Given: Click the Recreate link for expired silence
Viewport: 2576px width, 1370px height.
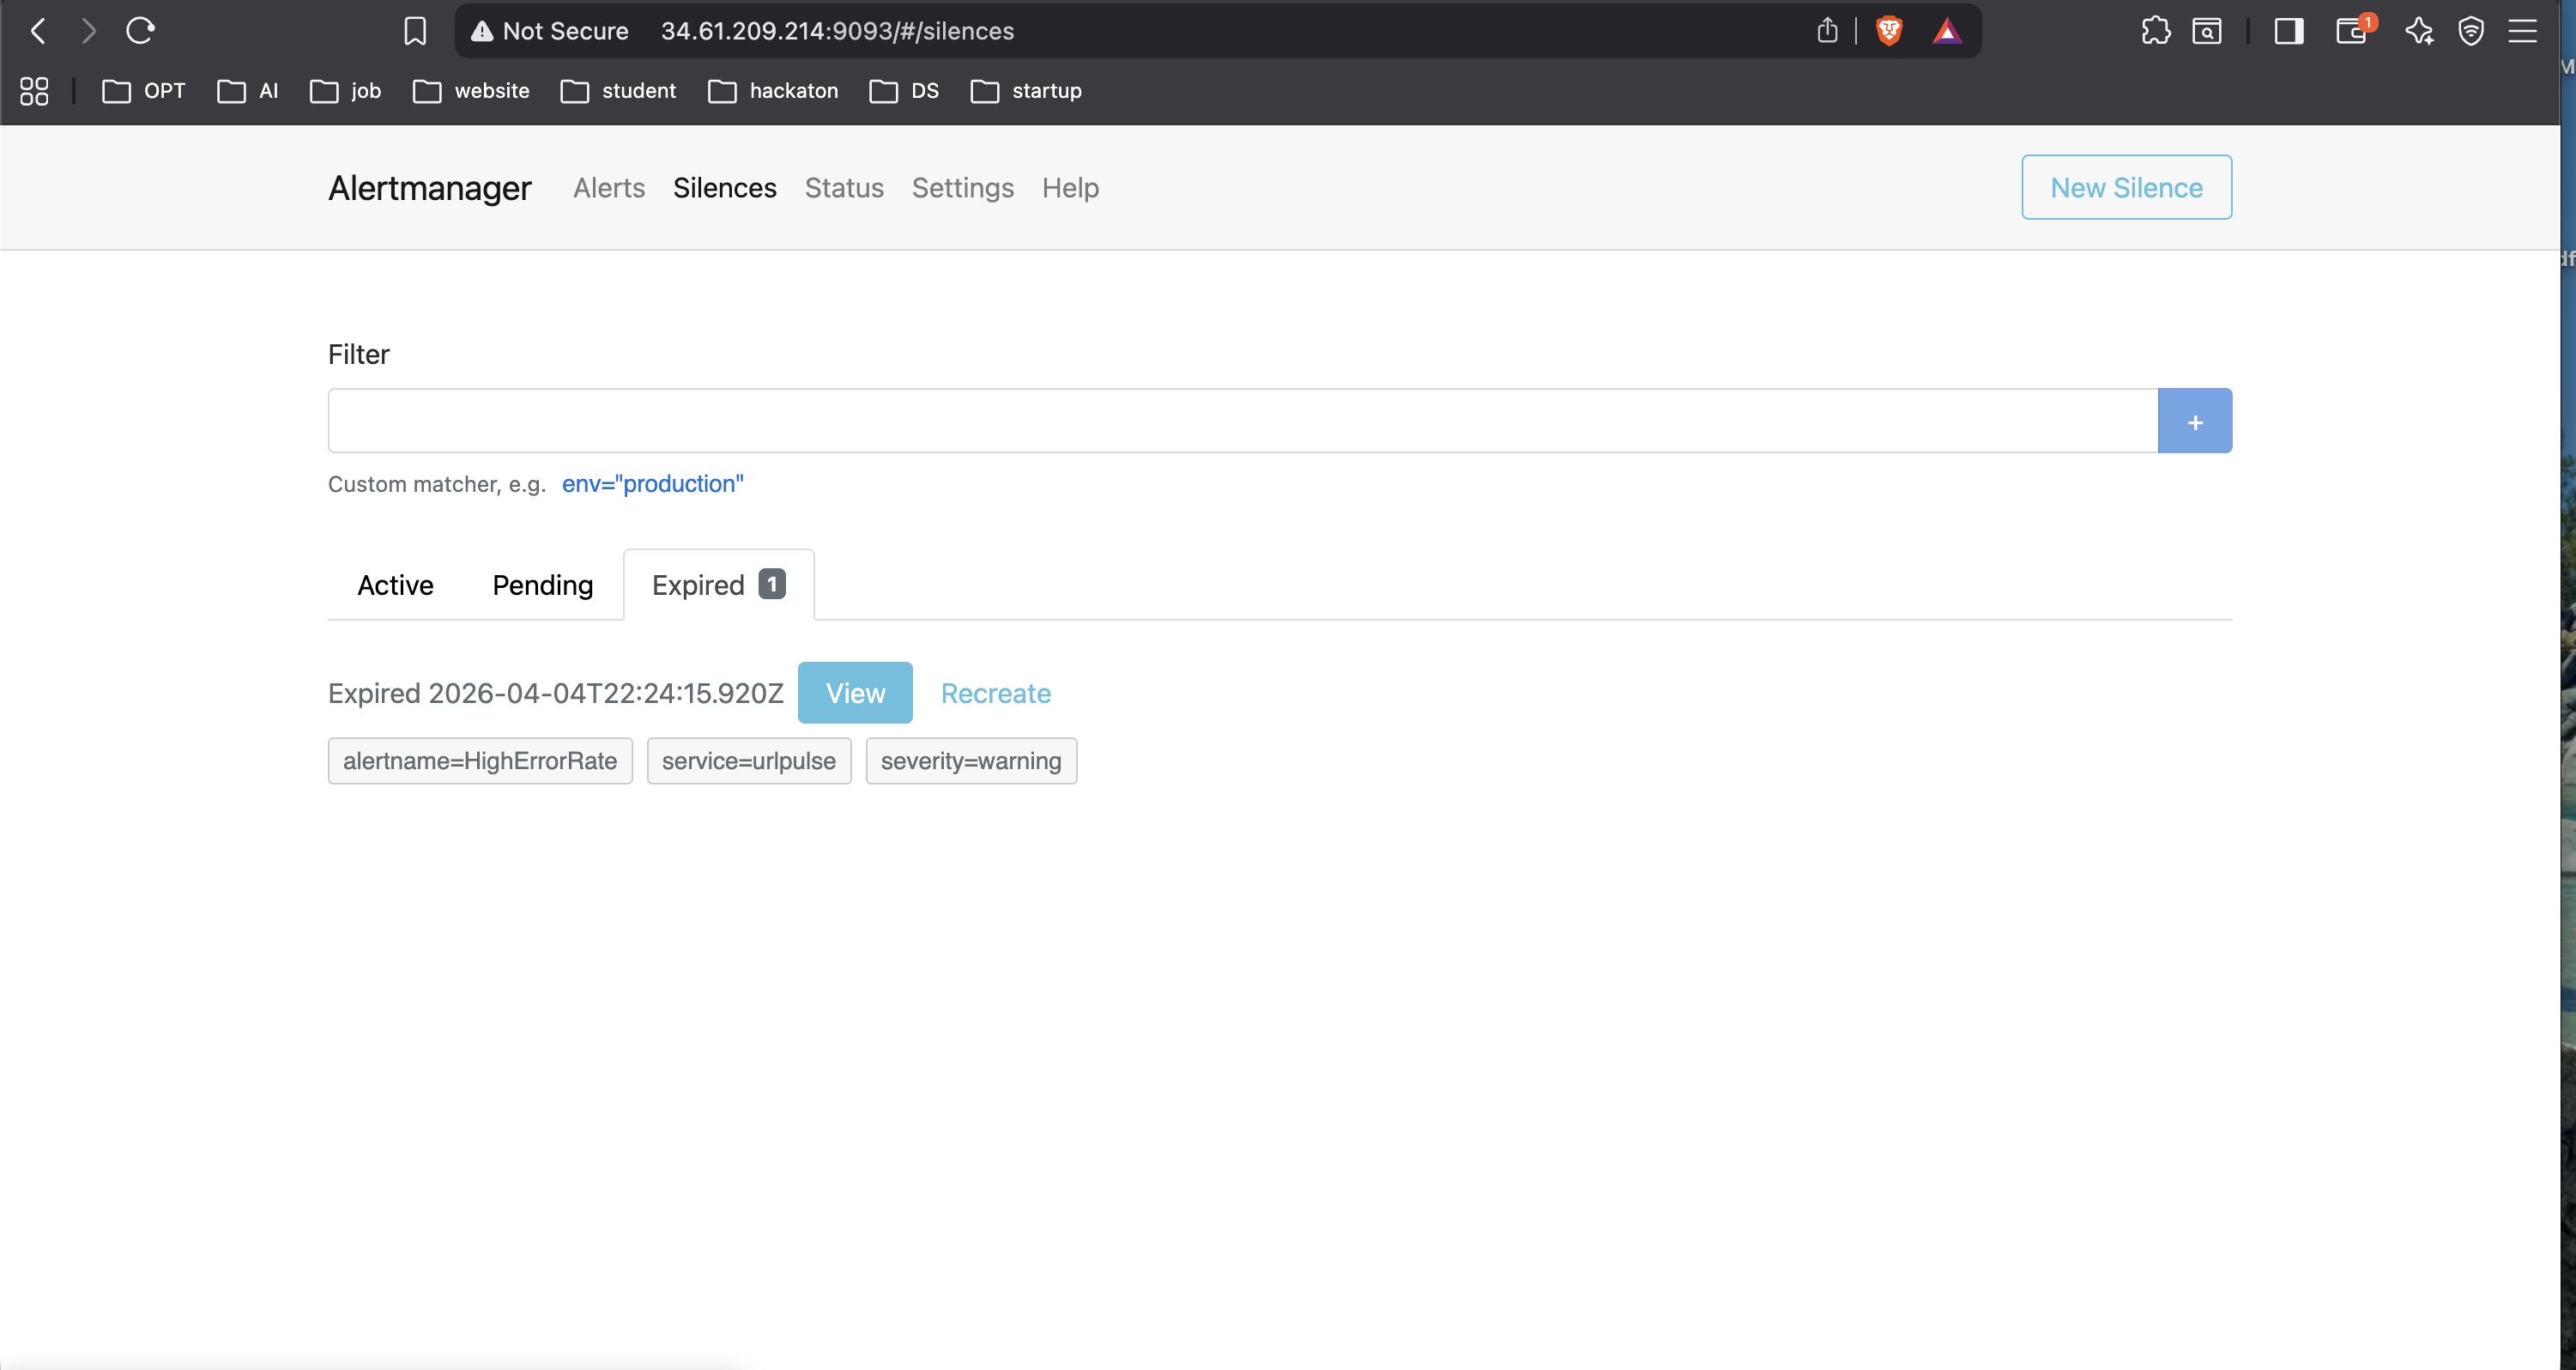Looking at the screenshot, I should click(x=995, y=693).
